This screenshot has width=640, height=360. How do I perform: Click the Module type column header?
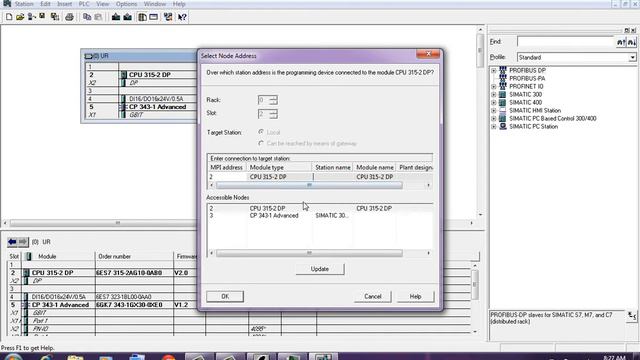(x=279, y=167)
